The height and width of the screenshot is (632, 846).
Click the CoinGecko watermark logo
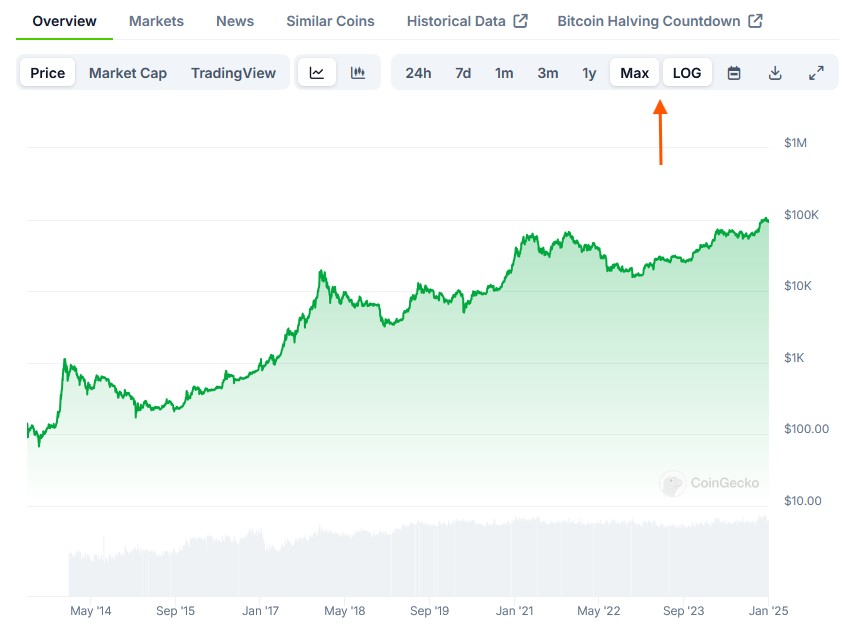(673, 484)
